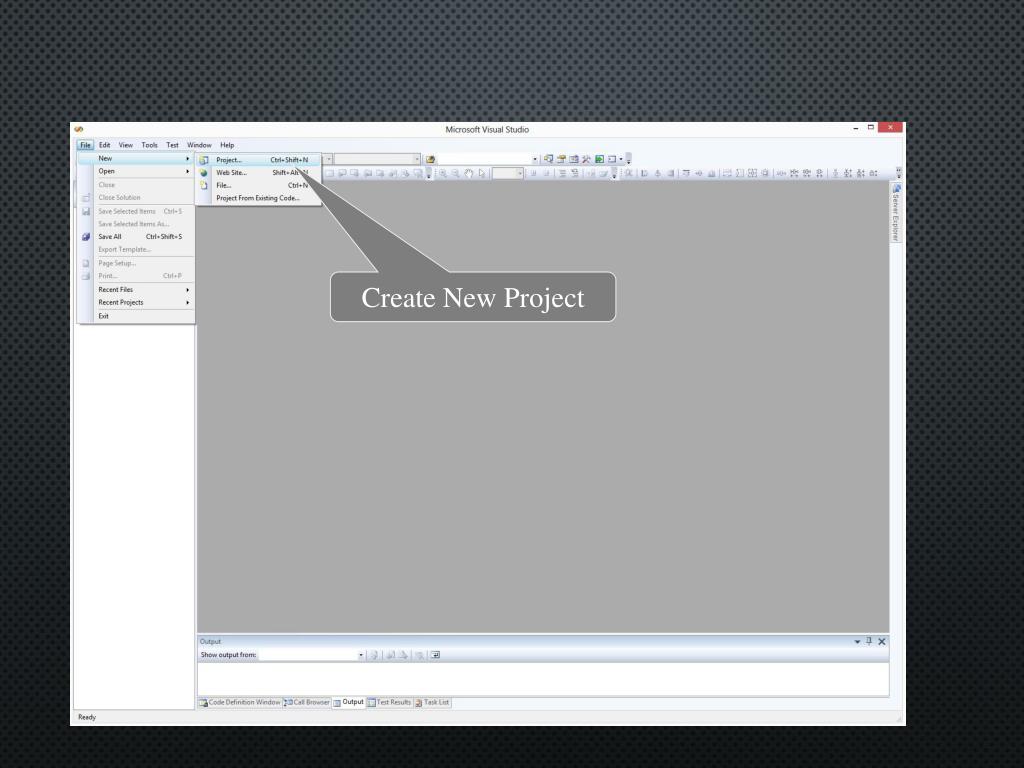The width and height of the screenshot is (1024, 768).
Task: Choose Save All in File menu
Action: coord(136,236)
